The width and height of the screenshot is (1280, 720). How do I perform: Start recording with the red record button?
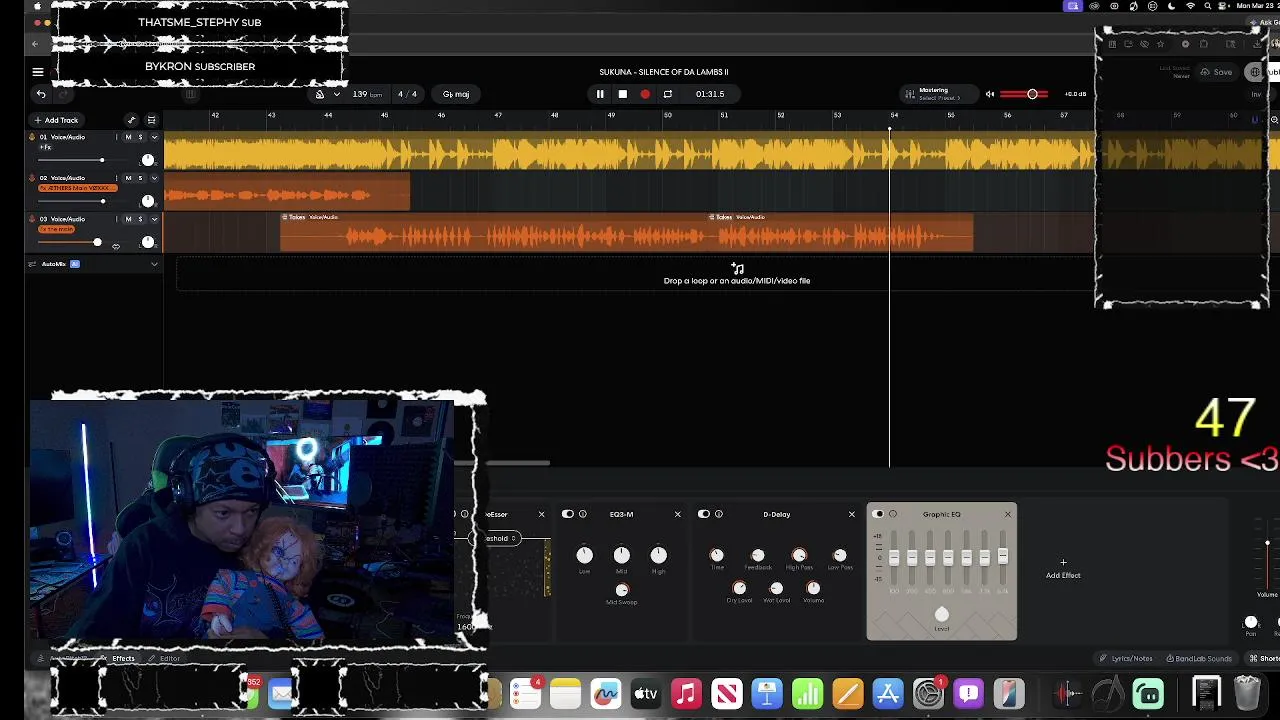point(645,94)
